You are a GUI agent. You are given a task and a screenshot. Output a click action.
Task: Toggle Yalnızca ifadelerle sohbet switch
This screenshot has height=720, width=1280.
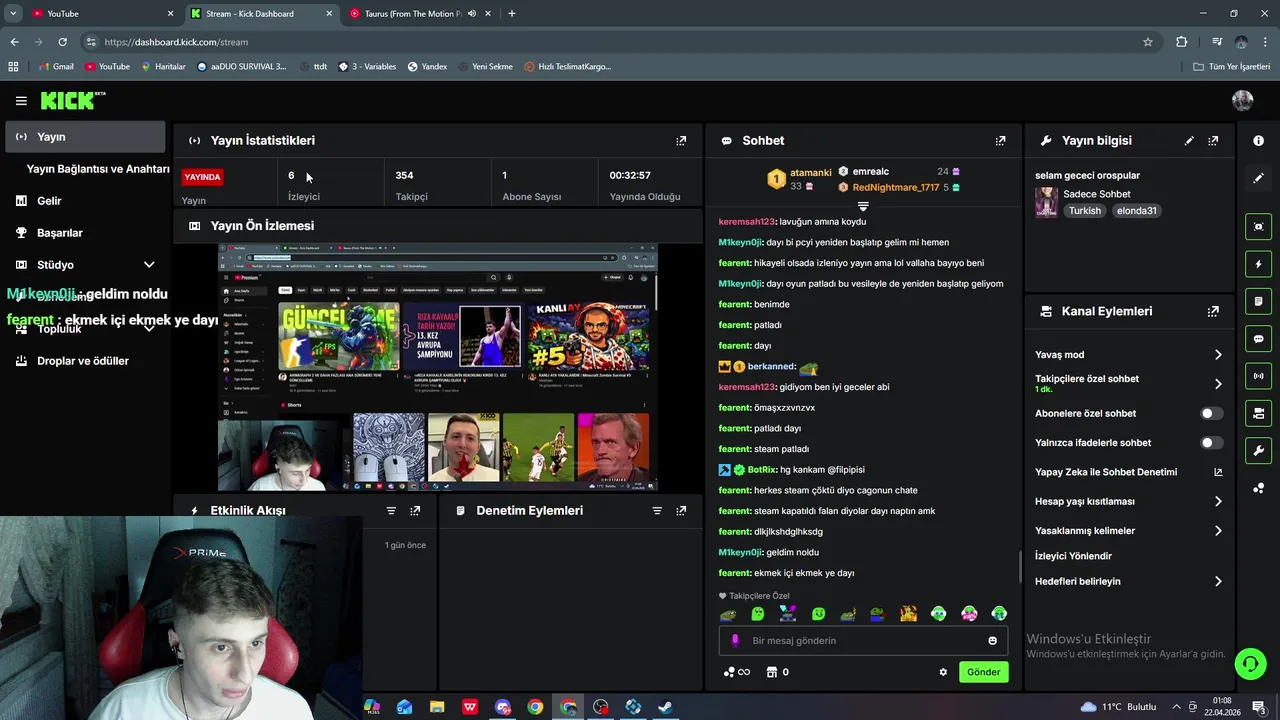[1211, 442]
